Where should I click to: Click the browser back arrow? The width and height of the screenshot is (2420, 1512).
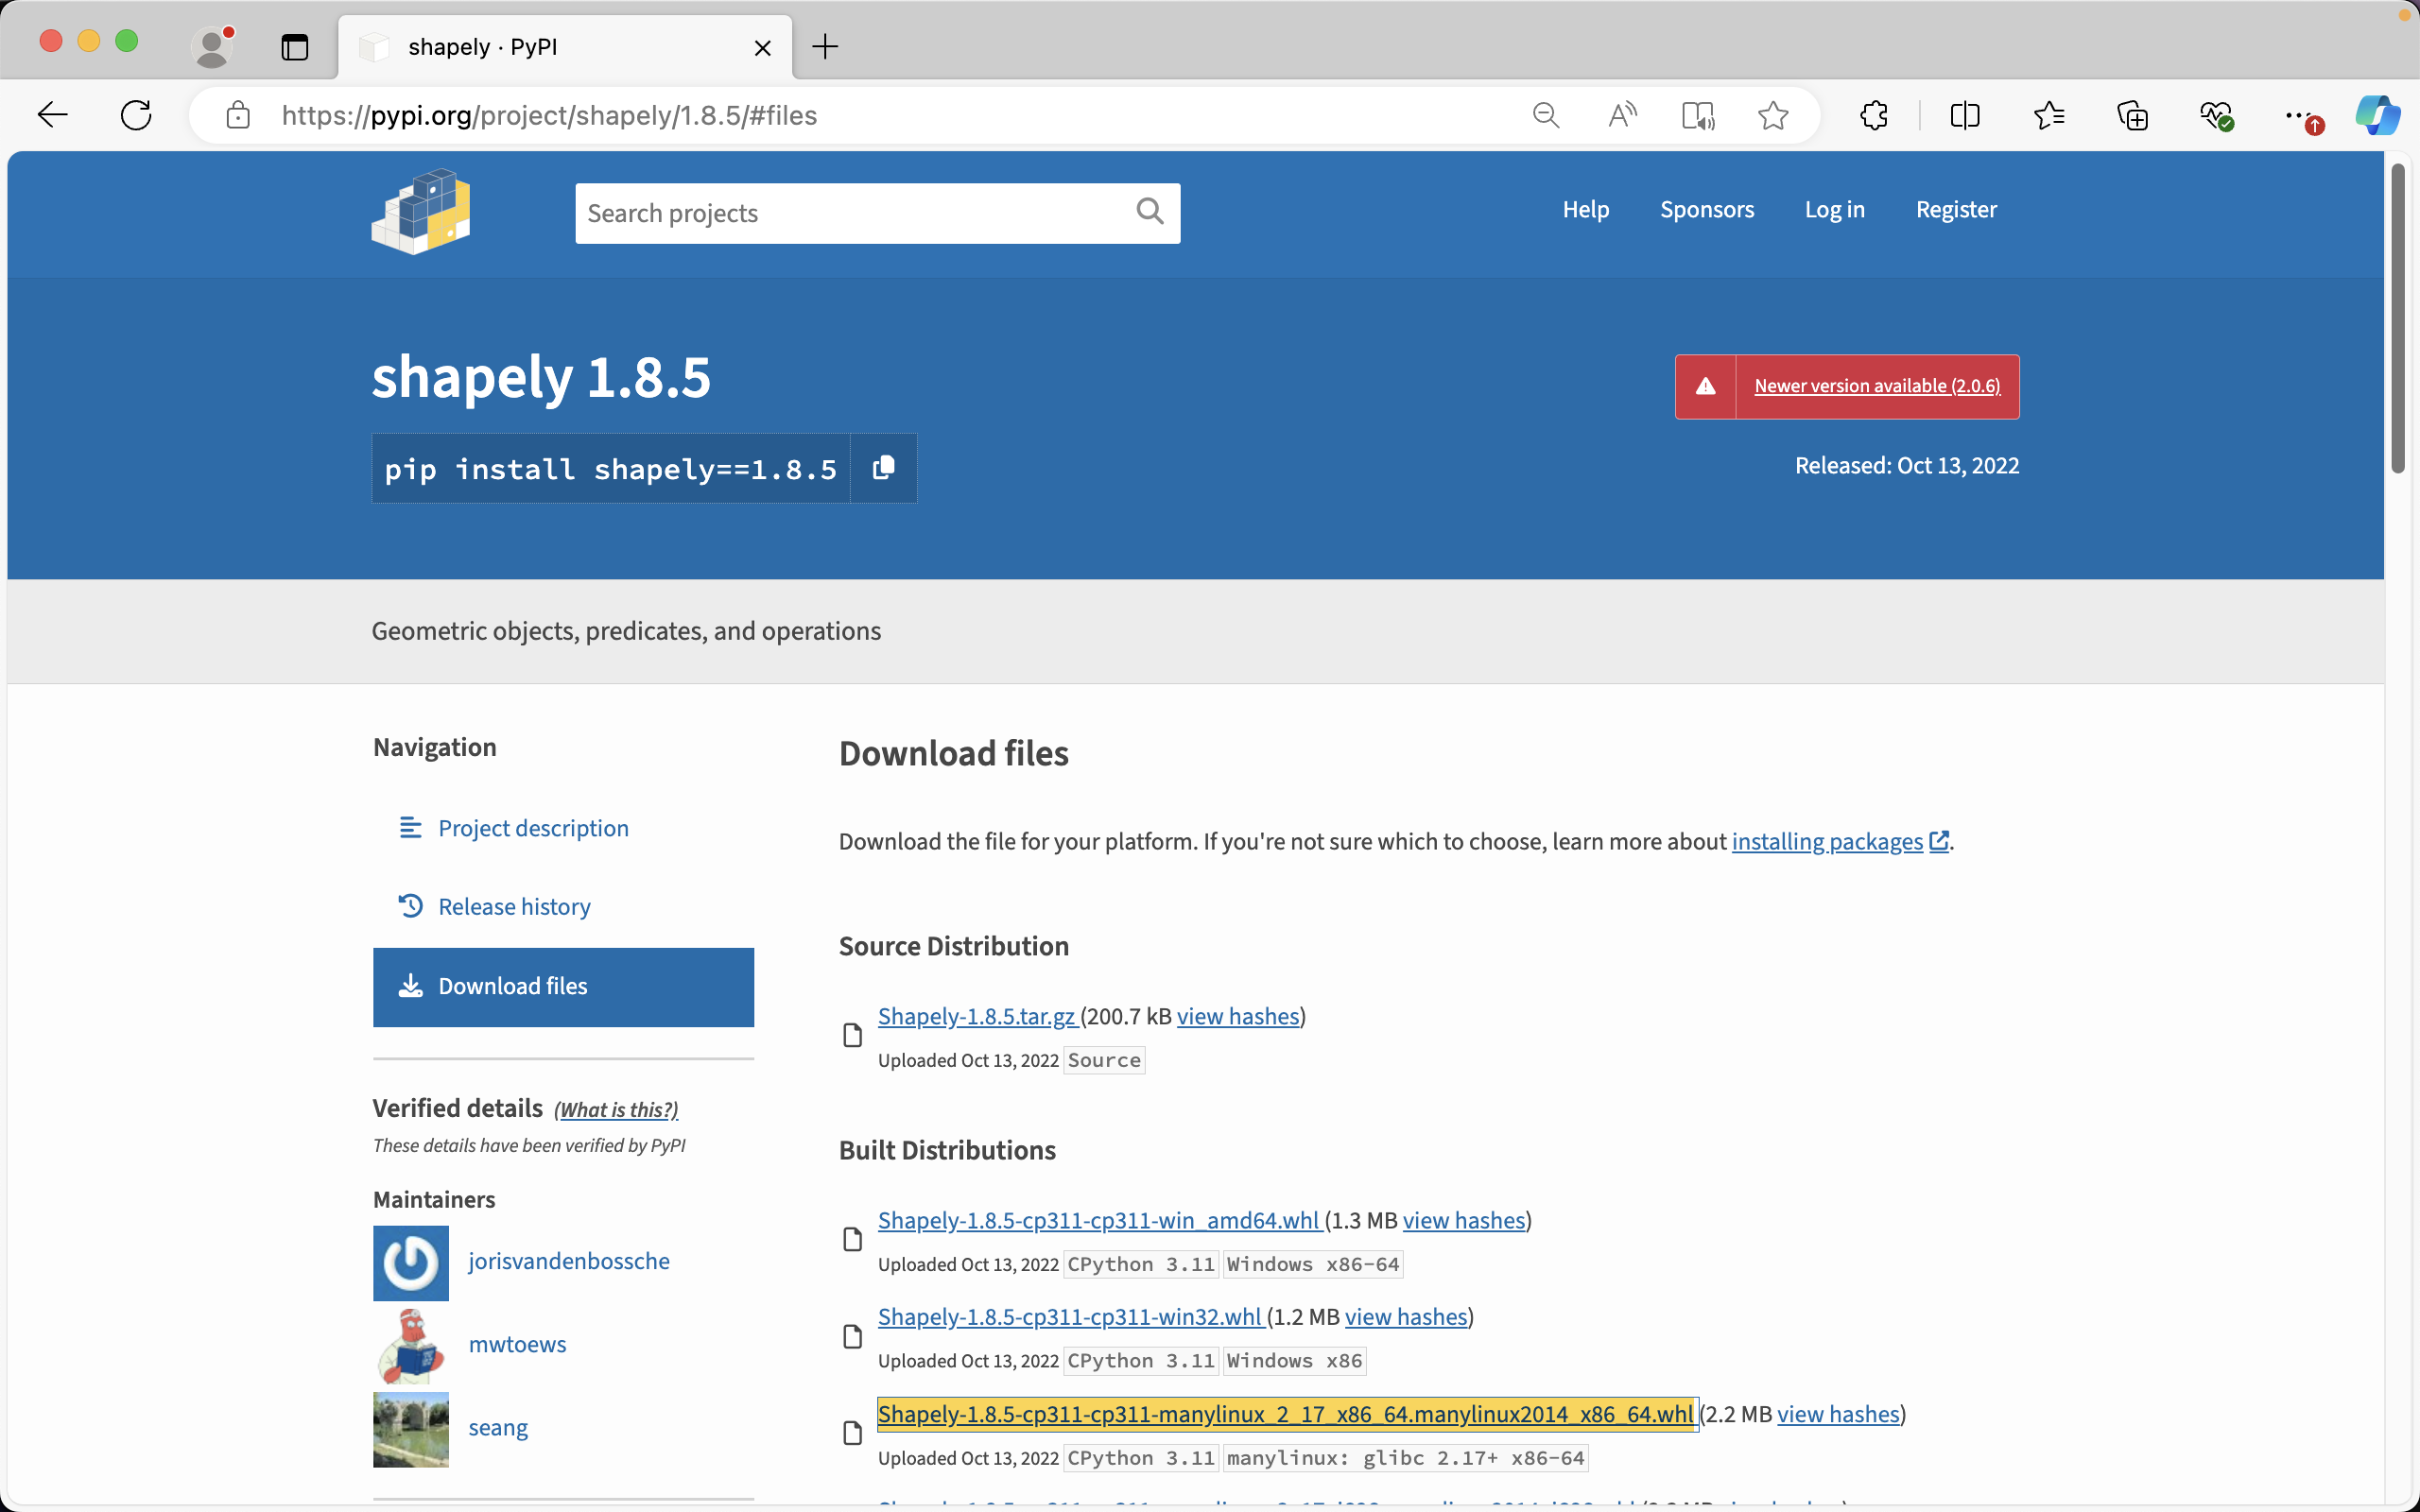[53, 115]
